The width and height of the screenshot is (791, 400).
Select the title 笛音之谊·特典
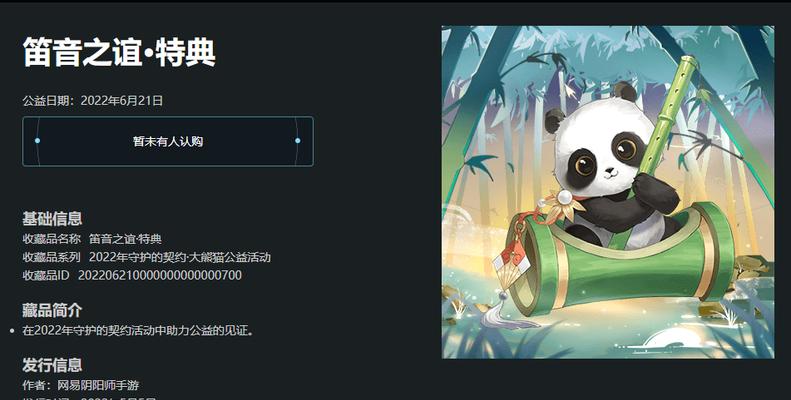119,52
